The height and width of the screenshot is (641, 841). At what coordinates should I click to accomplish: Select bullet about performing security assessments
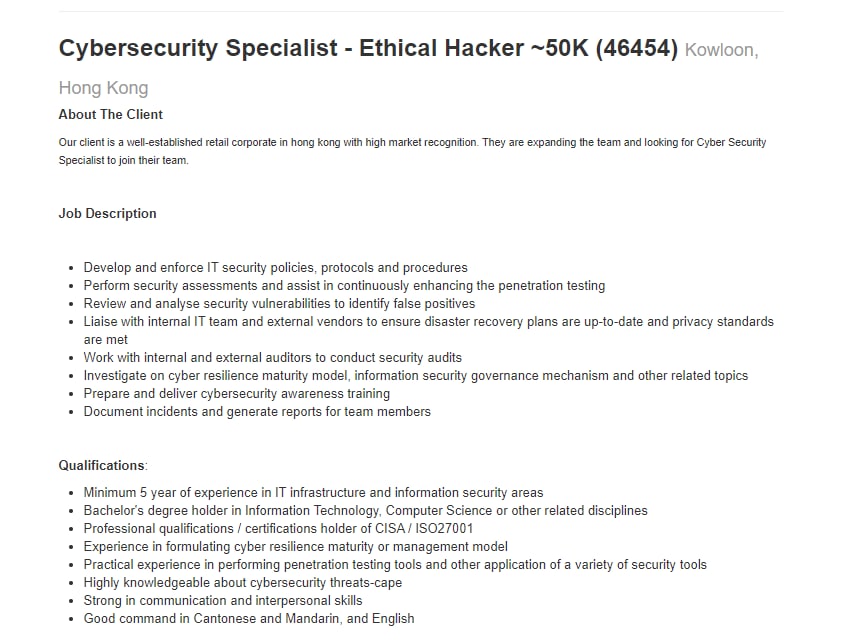(x=344, y=286)
